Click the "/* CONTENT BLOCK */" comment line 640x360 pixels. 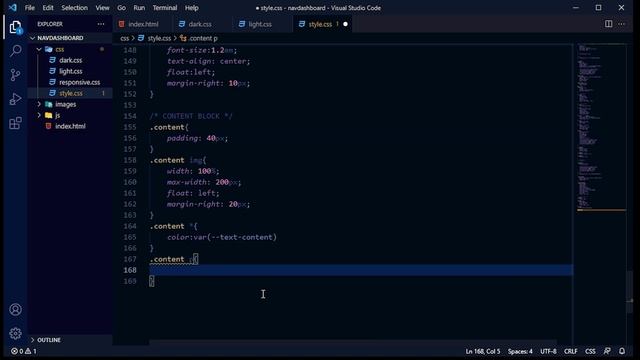pyautogui.click(x=191, y=116)
